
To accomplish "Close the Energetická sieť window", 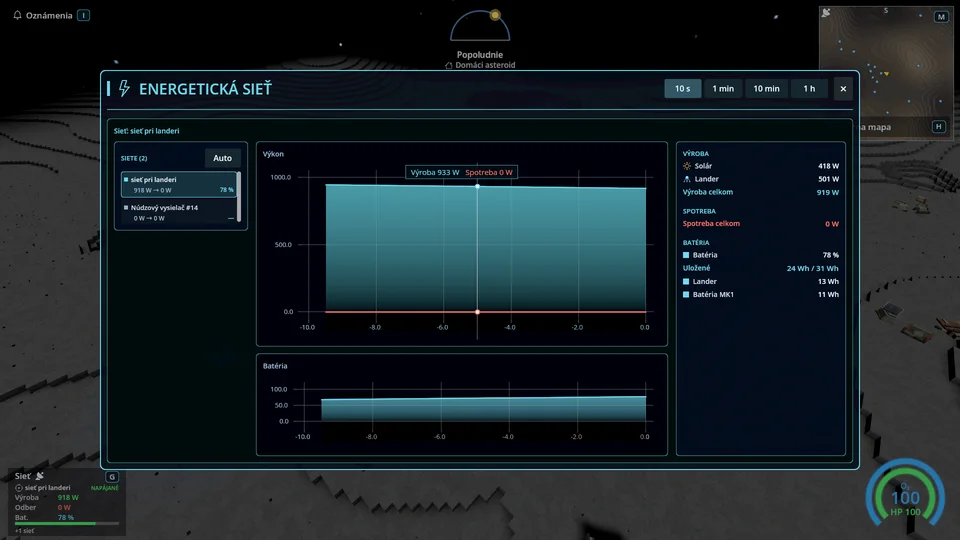I will pyautogui.click(x=843, y=89).
